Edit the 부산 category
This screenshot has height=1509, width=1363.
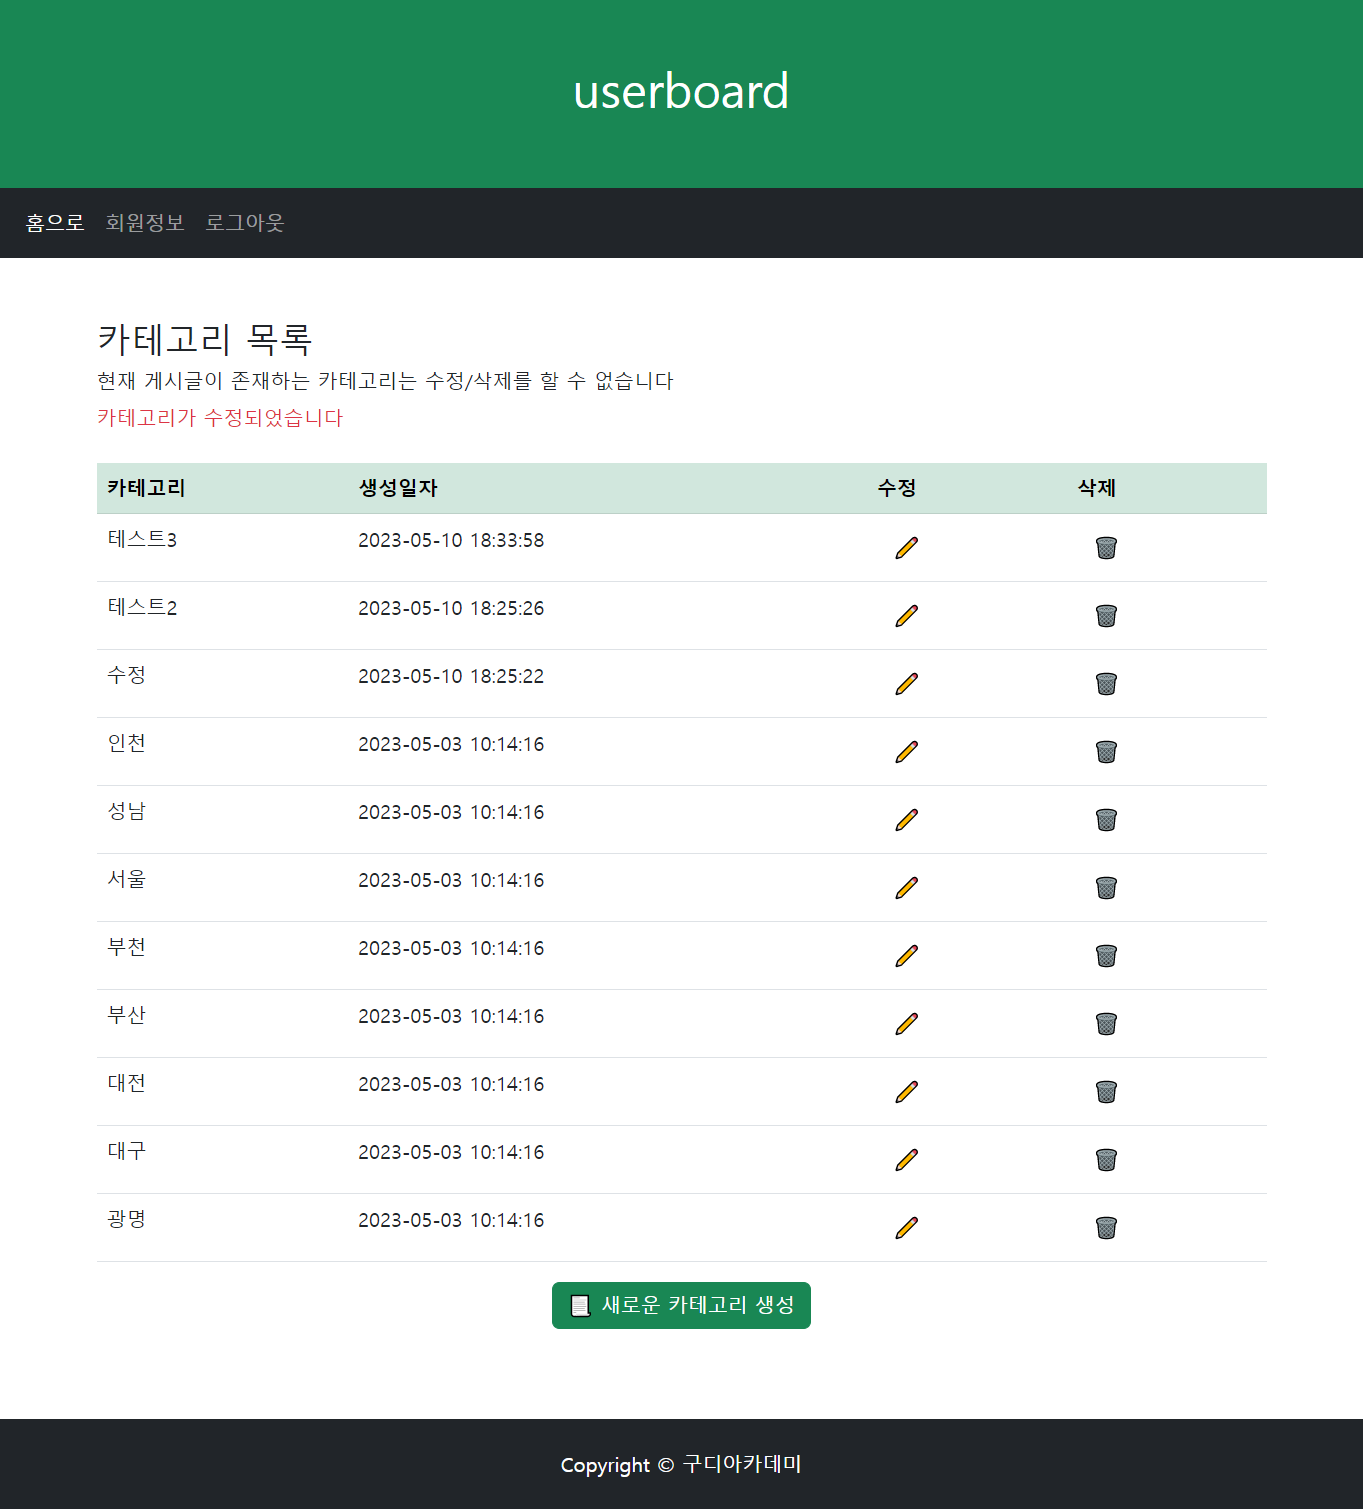906,1023
